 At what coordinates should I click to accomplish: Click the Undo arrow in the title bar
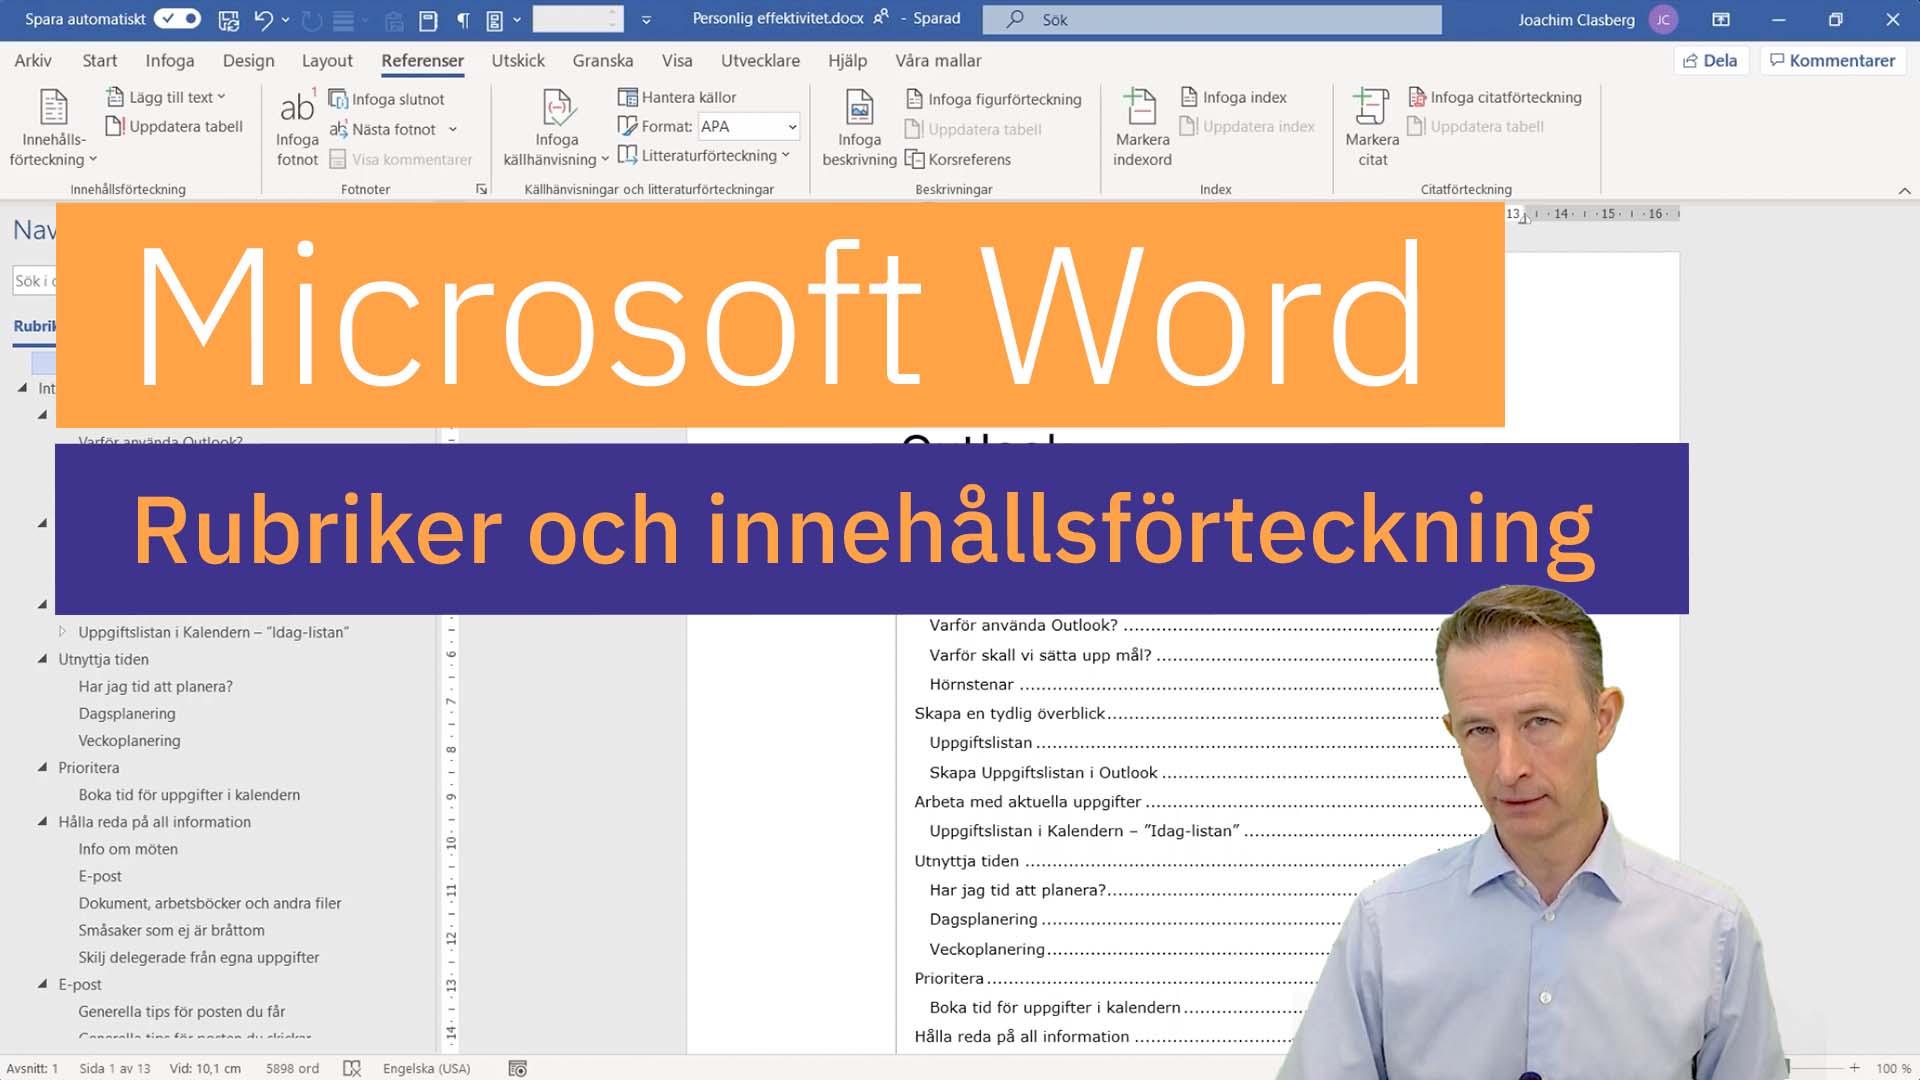(x=263, y=19)
